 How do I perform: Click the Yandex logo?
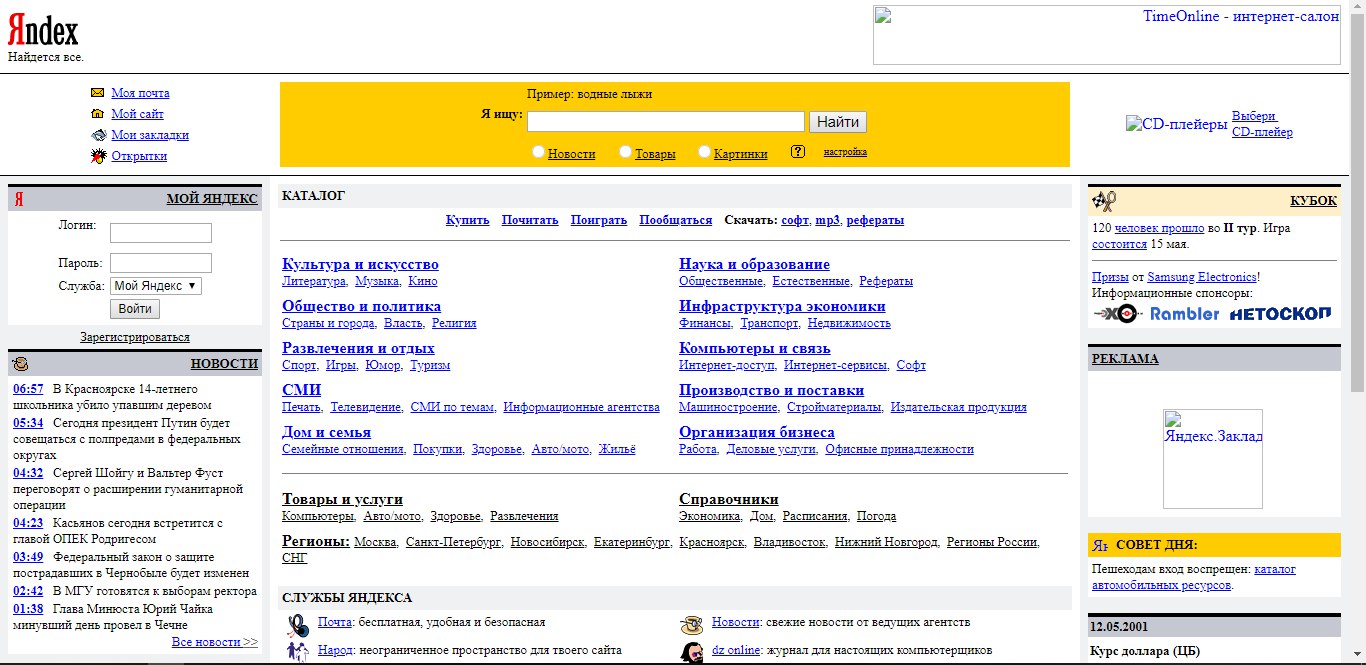click(43, 32)
